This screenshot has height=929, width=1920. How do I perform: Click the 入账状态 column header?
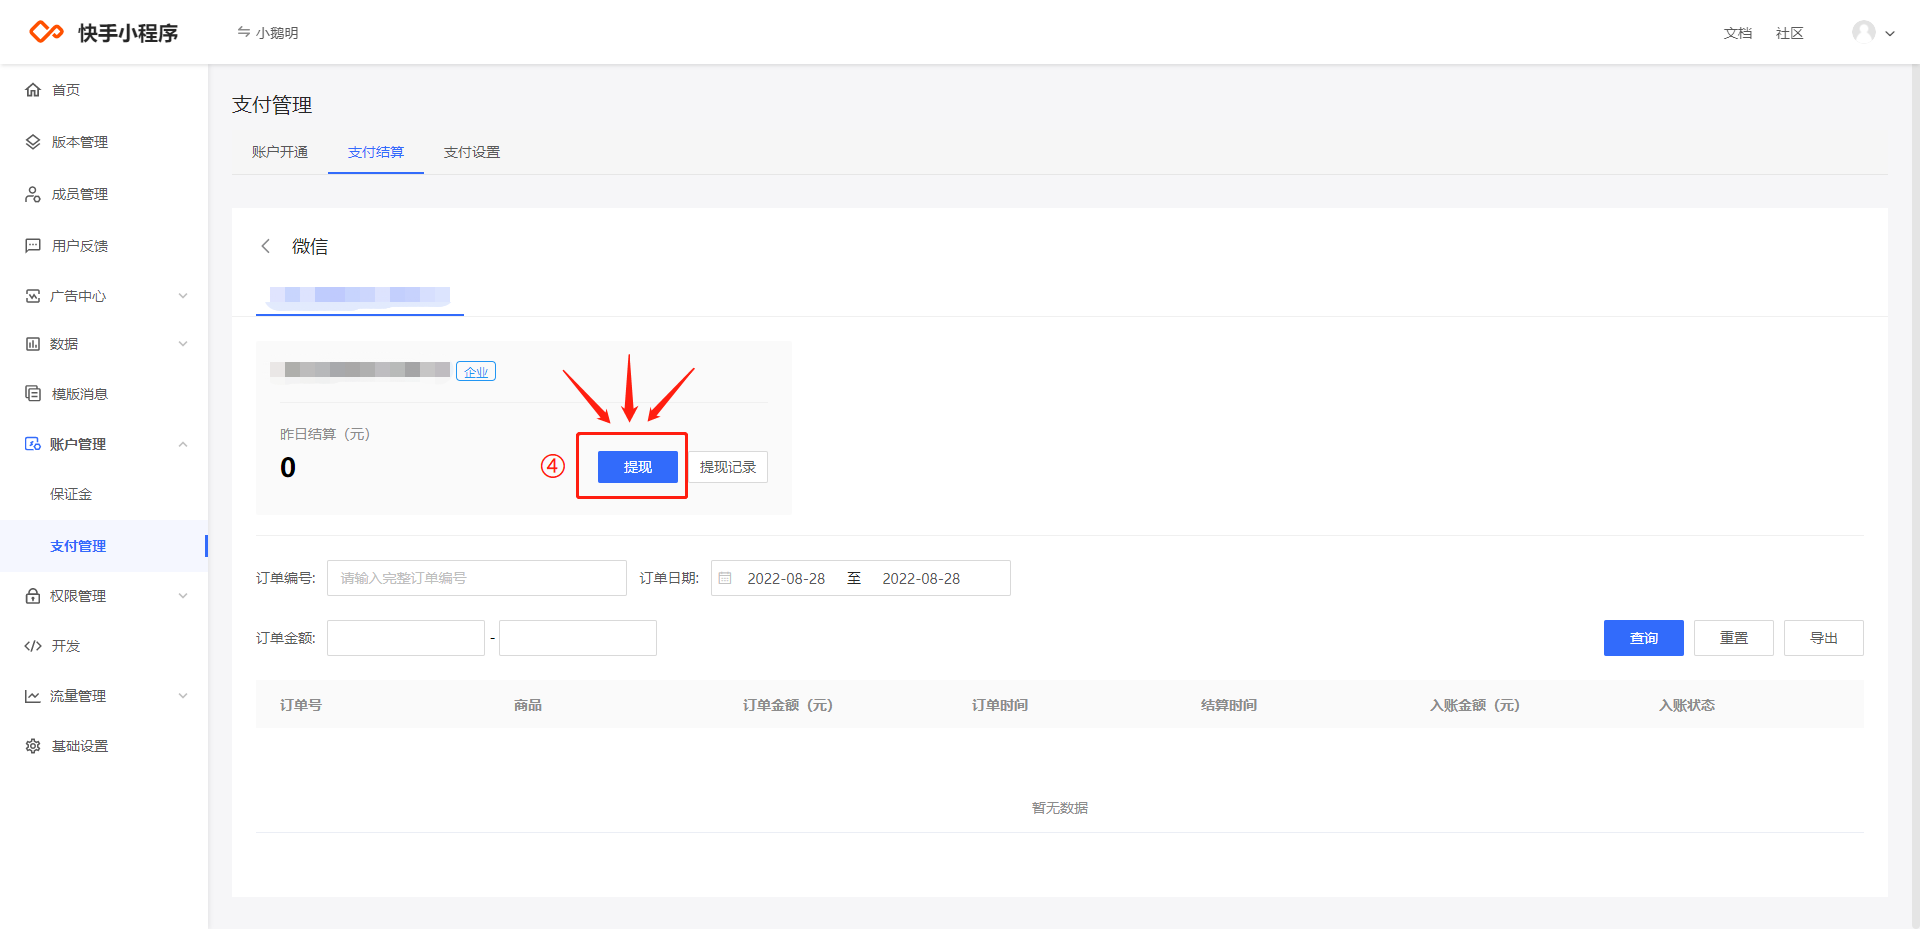click(1687, 705)
